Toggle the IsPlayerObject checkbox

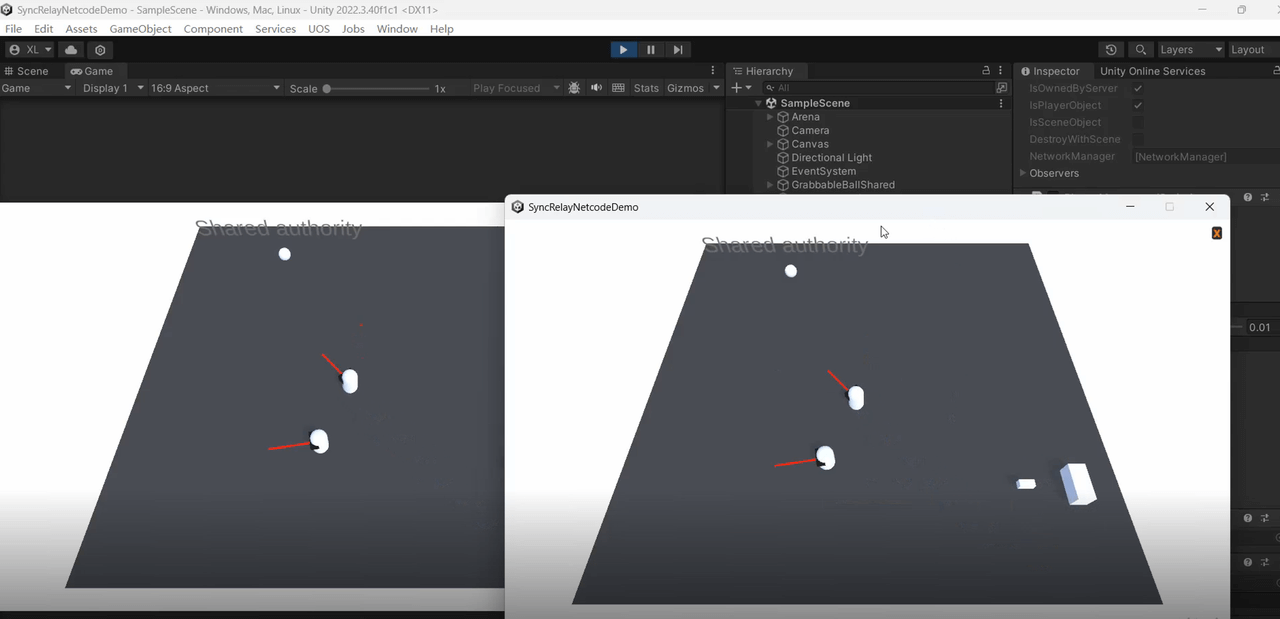[1138, 106]
